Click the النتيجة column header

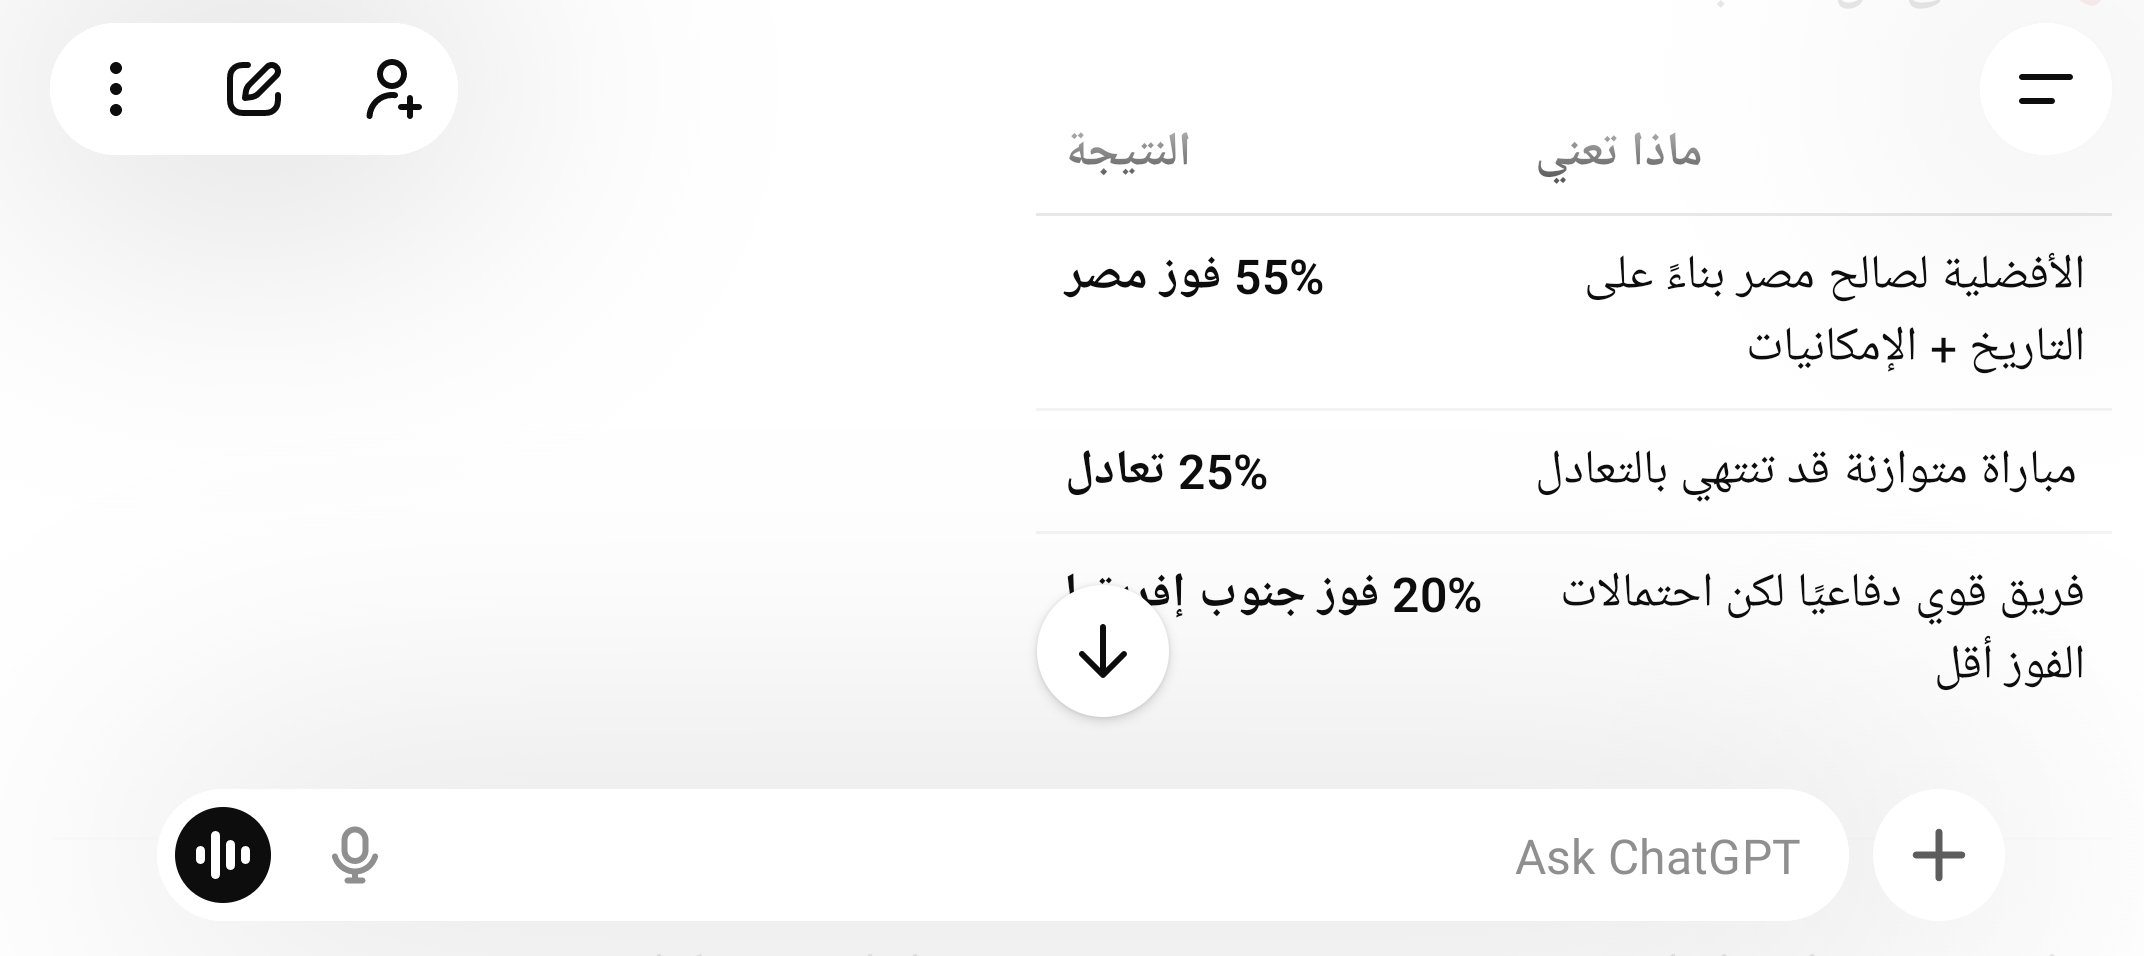point(1129,152)
